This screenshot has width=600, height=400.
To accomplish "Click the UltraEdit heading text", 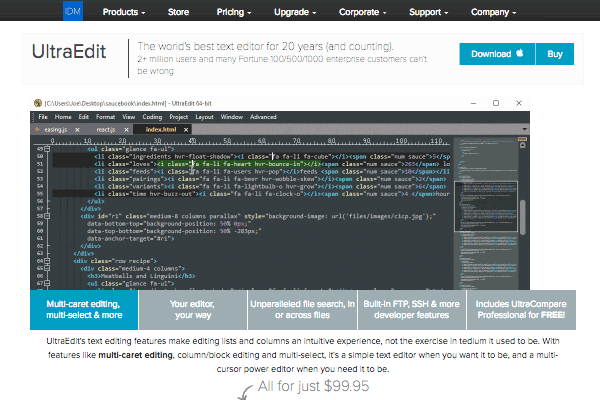I will (x=69, y=52).
